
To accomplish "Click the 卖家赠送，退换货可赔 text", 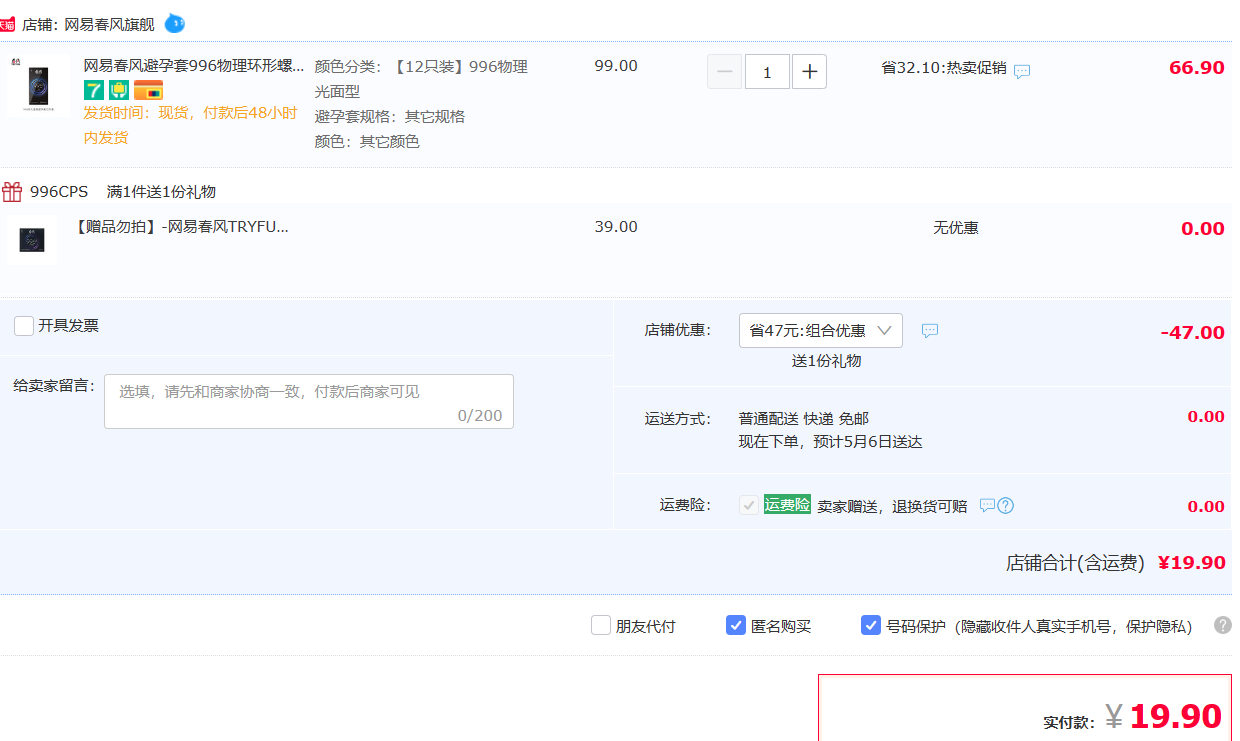I will [x=892, y=506].
